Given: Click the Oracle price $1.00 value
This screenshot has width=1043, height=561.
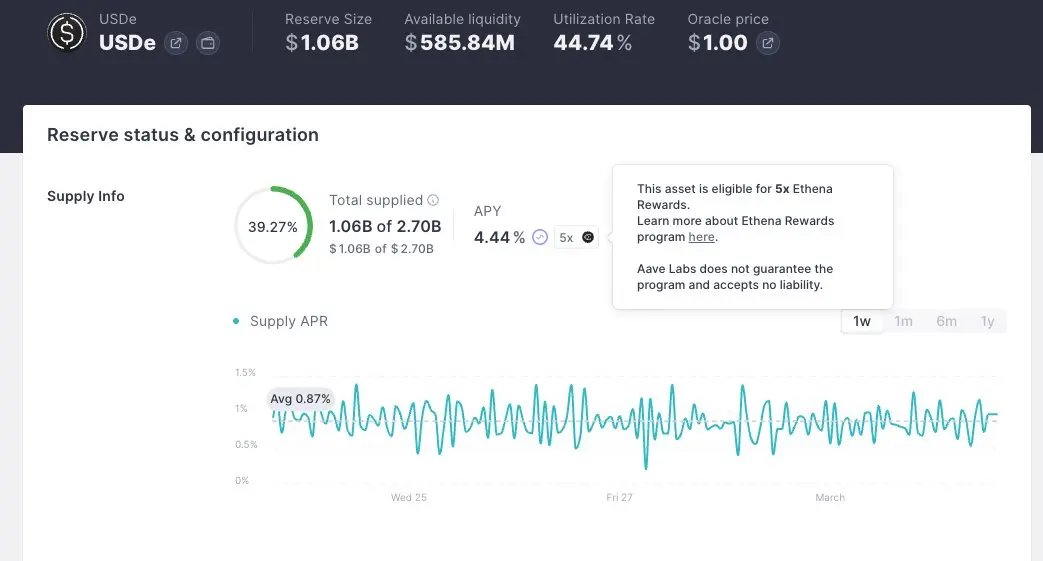Looking at the screenshot, I should pyautogui.click(x=718, y=43).
